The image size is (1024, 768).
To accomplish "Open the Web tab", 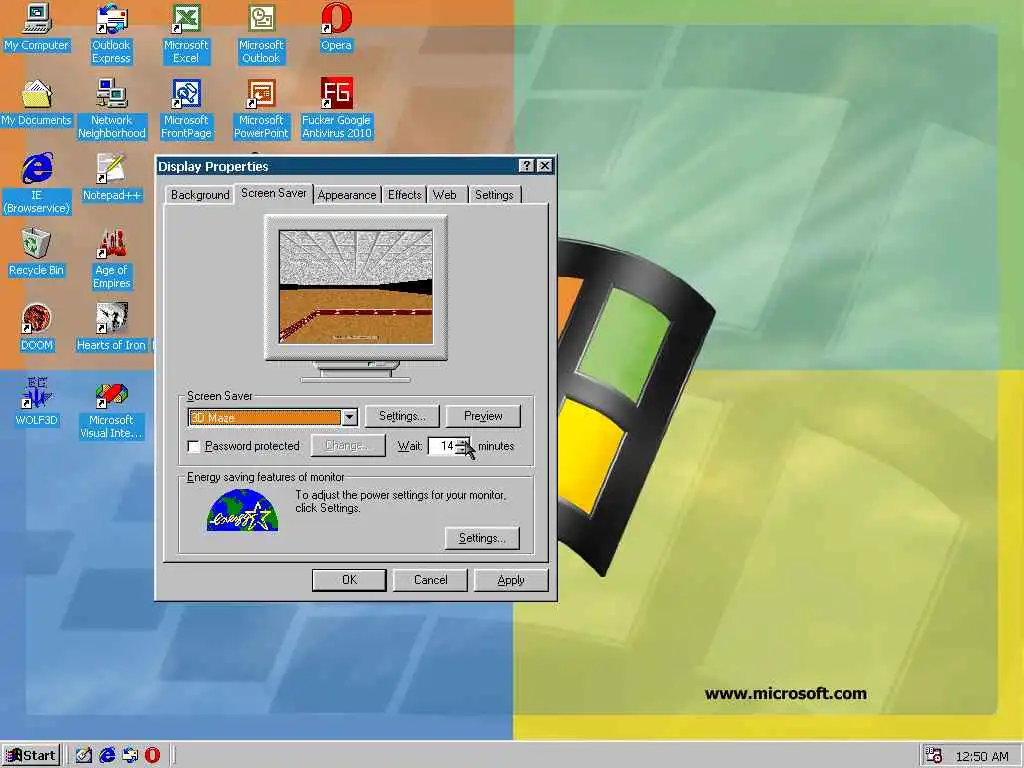I will coord(445,195).
